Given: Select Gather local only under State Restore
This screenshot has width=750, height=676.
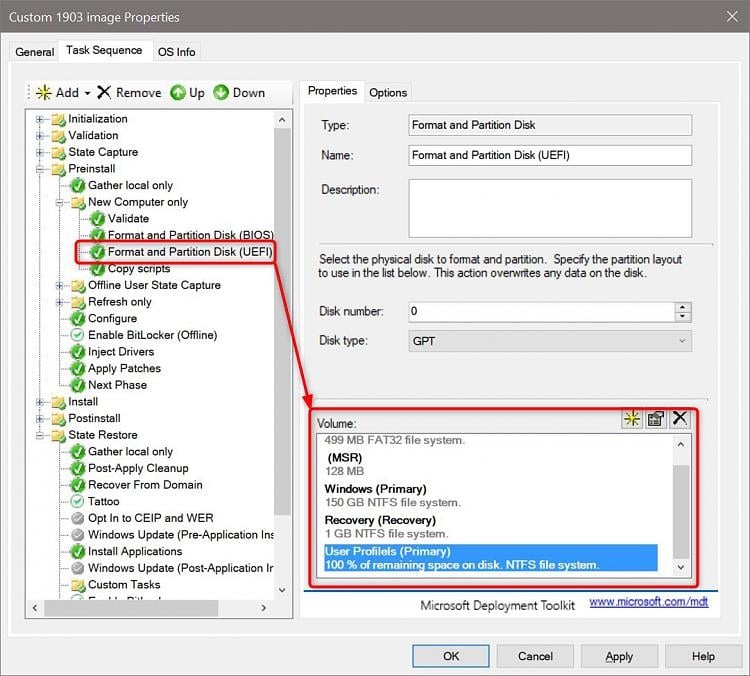Looking at the screenshot, I should coord(130,452).
